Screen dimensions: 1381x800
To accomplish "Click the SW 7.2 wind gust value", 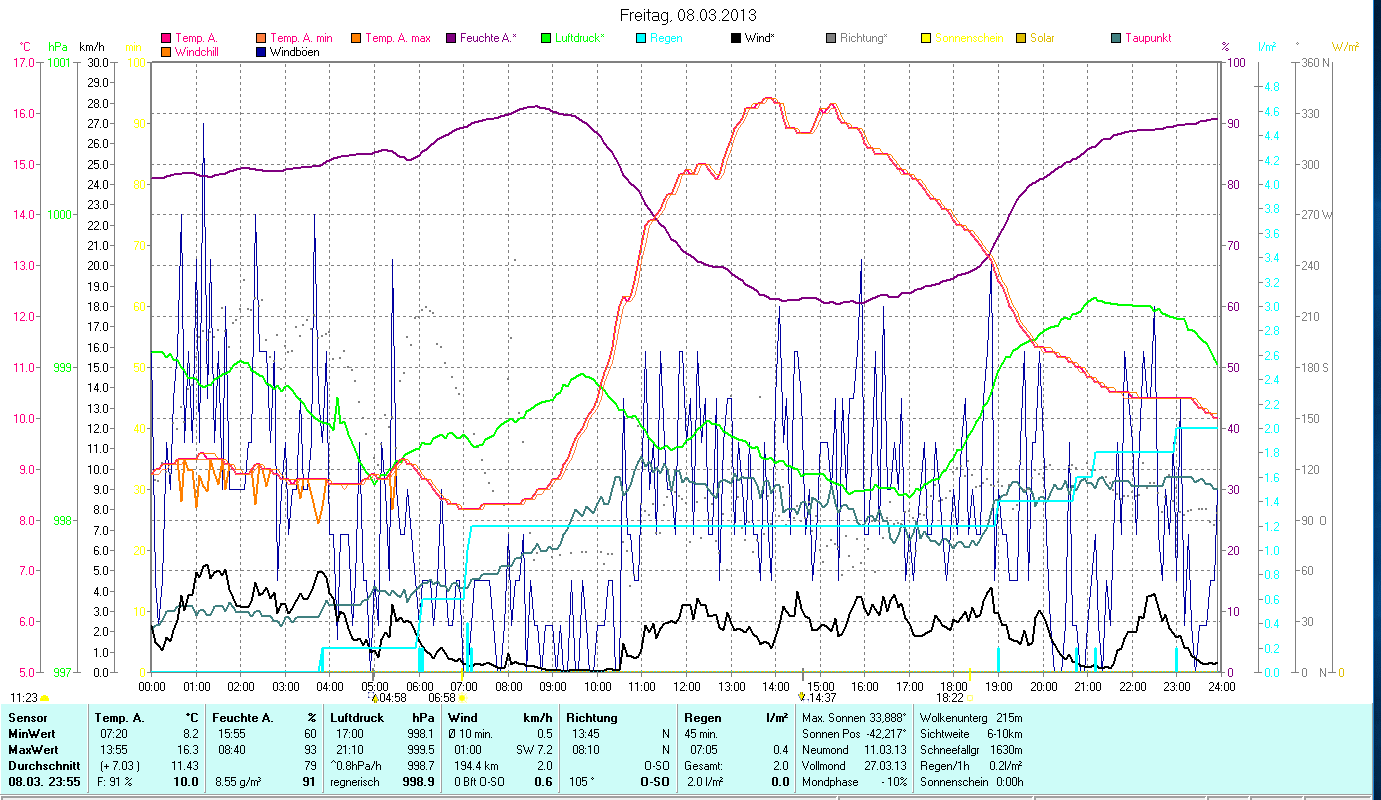I will (x=535, y=750).
